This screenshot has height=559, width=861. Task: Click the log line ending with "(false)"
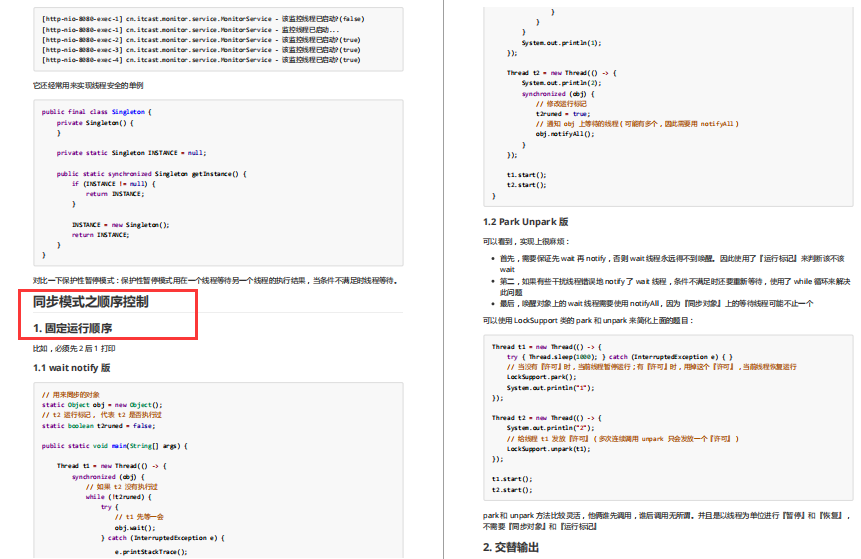coord(203,19)
